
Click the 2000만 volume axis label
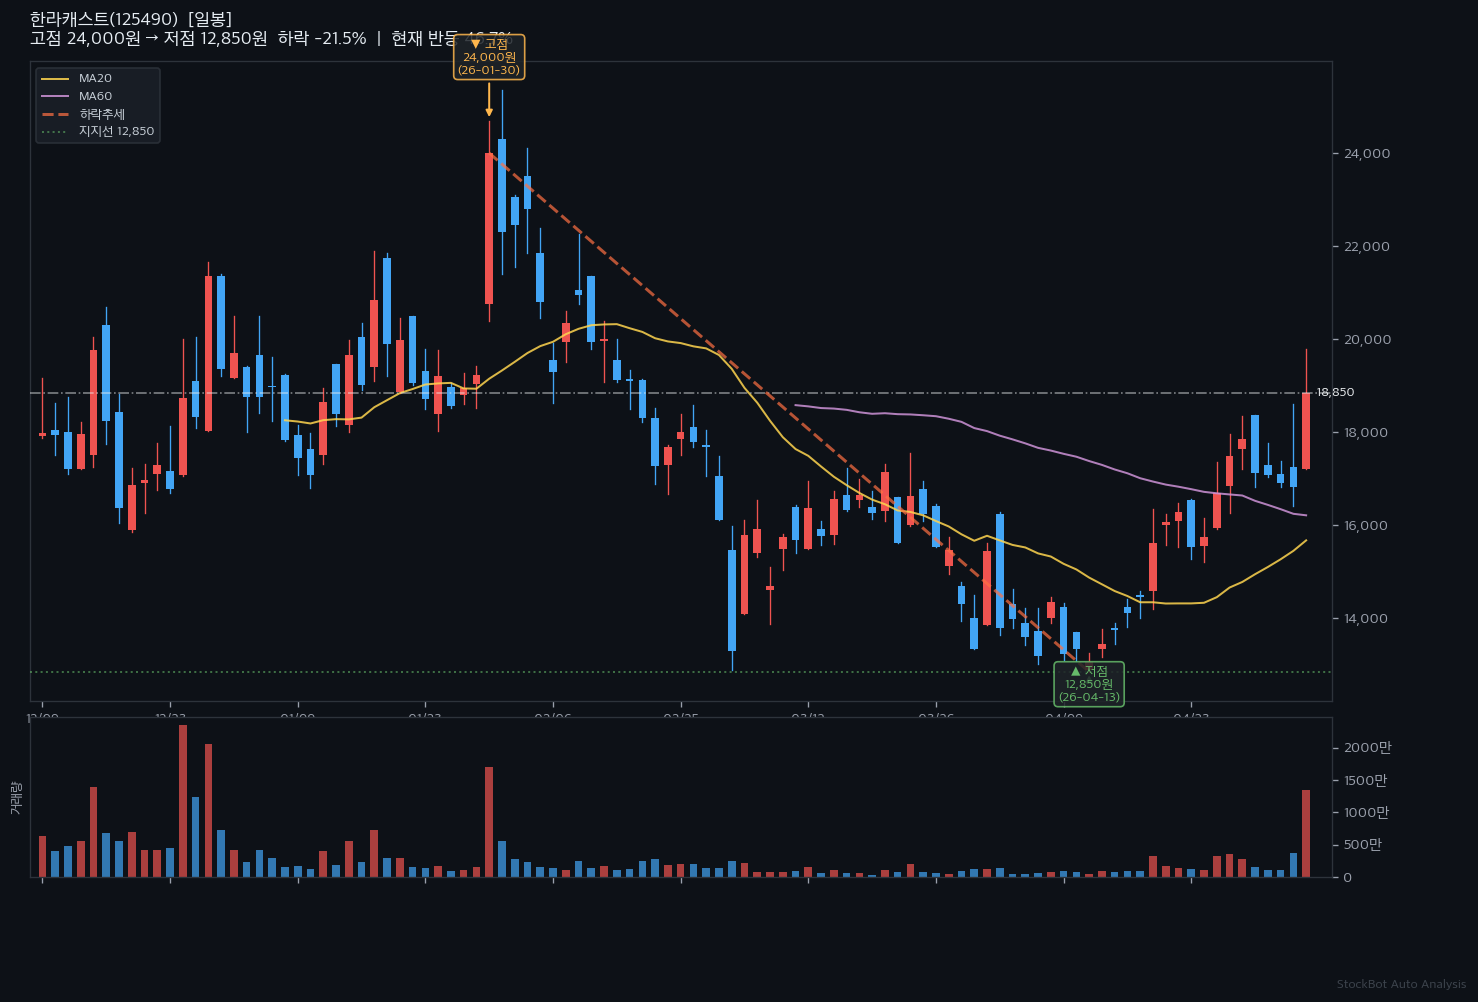[x=1367, y=748]
